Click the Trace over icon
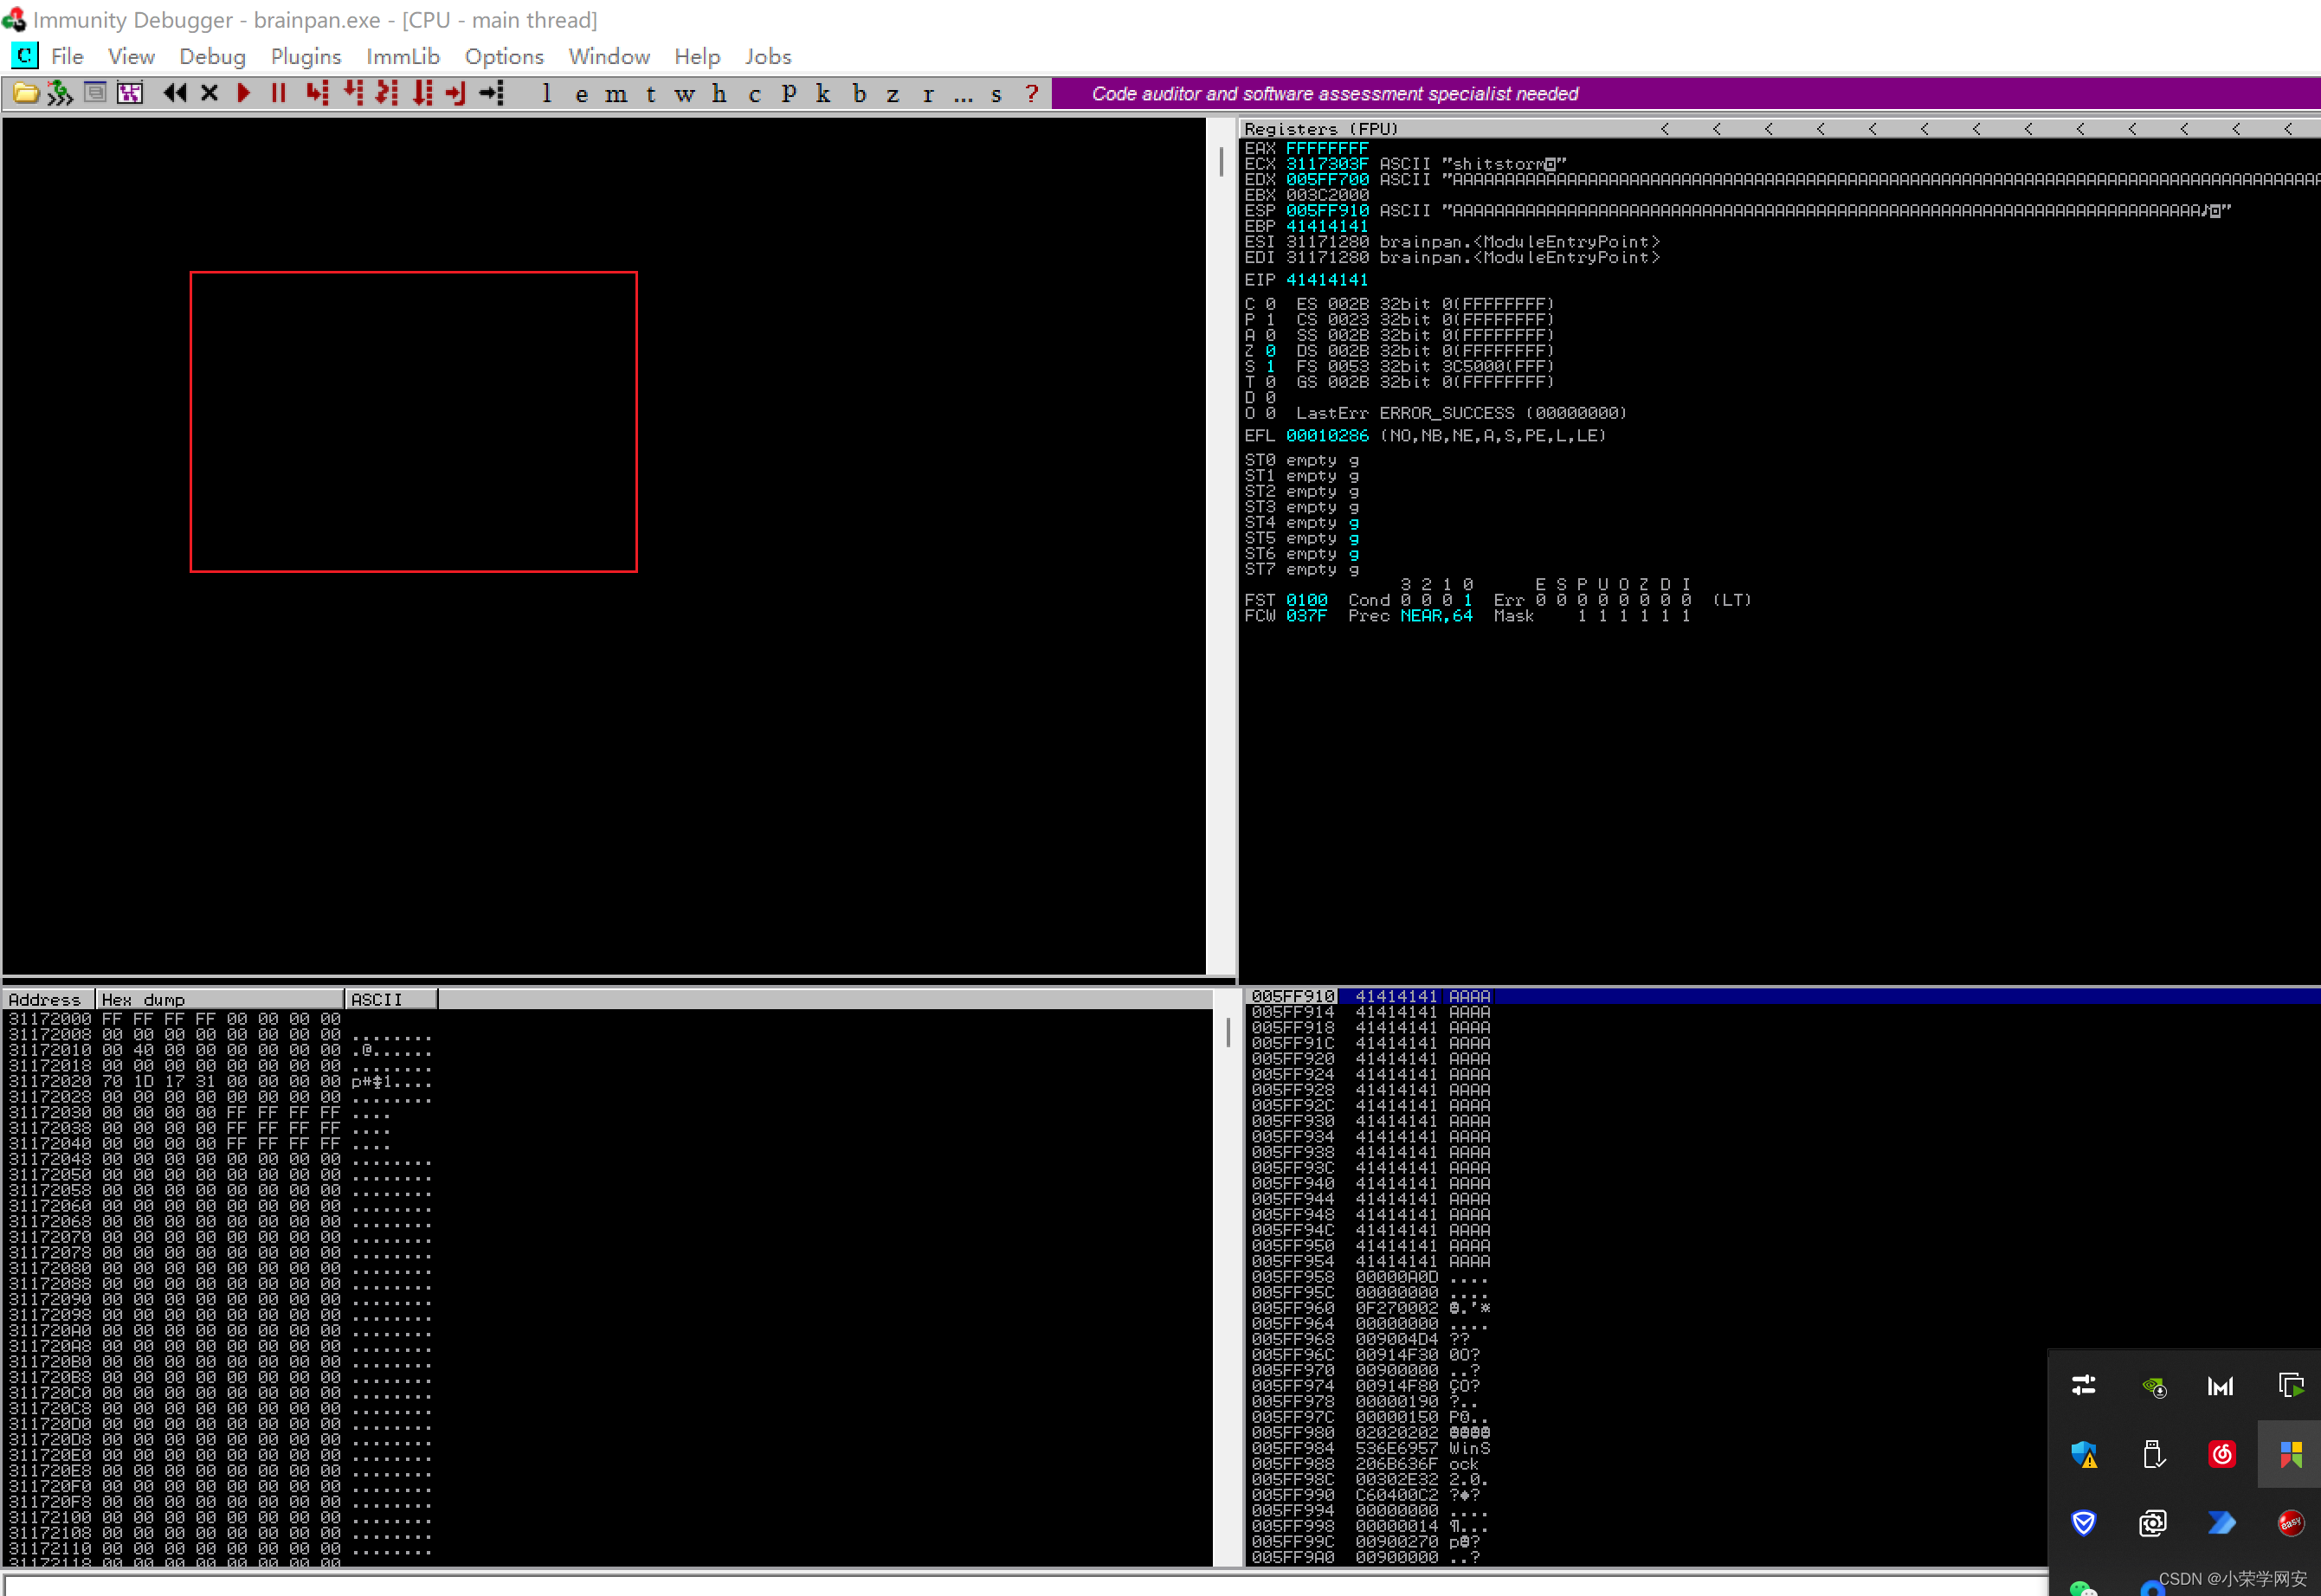The image size is (2321, 1596). pos(422,93)
